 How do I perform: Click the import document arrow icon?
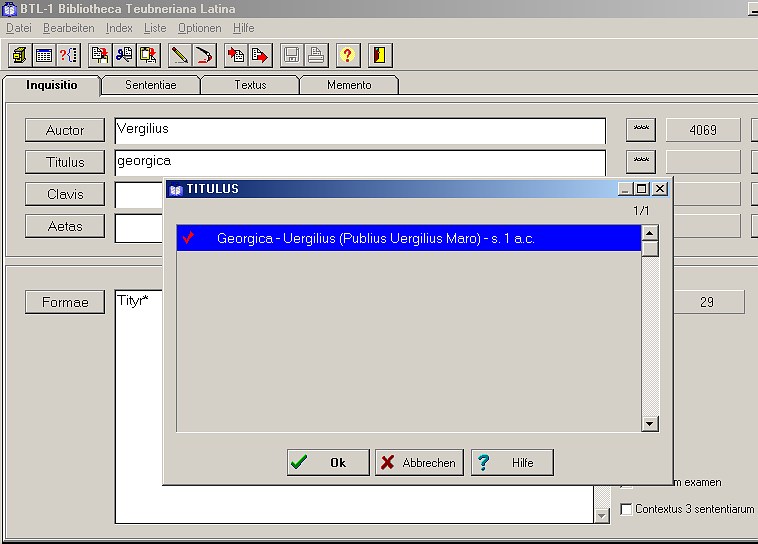(x=236, y=55)
